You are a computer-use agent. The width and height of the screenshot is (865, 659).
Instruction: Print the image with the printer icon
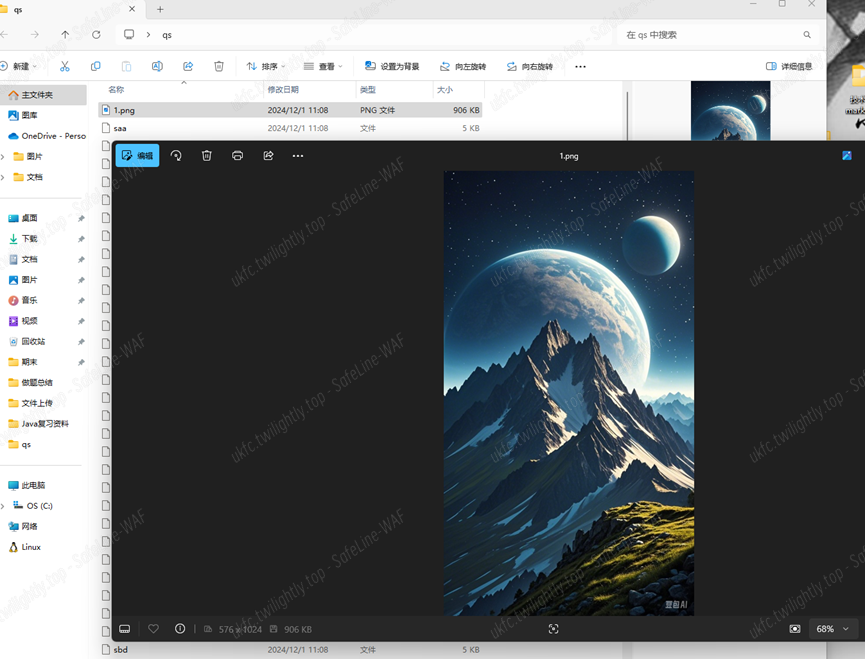coord(237,156)
